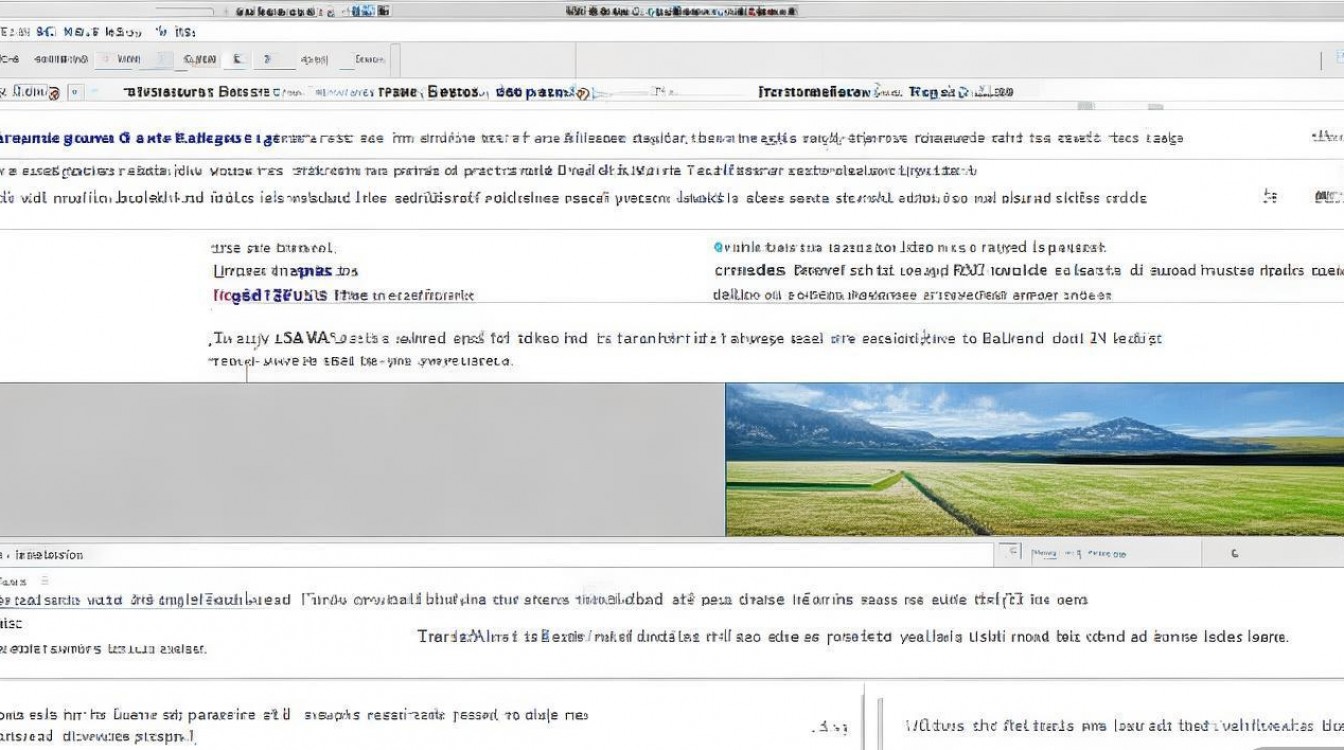1344x750 pixels.
Task: Click the small red circular icon in toolbar row
Action: tap(53, 93)
